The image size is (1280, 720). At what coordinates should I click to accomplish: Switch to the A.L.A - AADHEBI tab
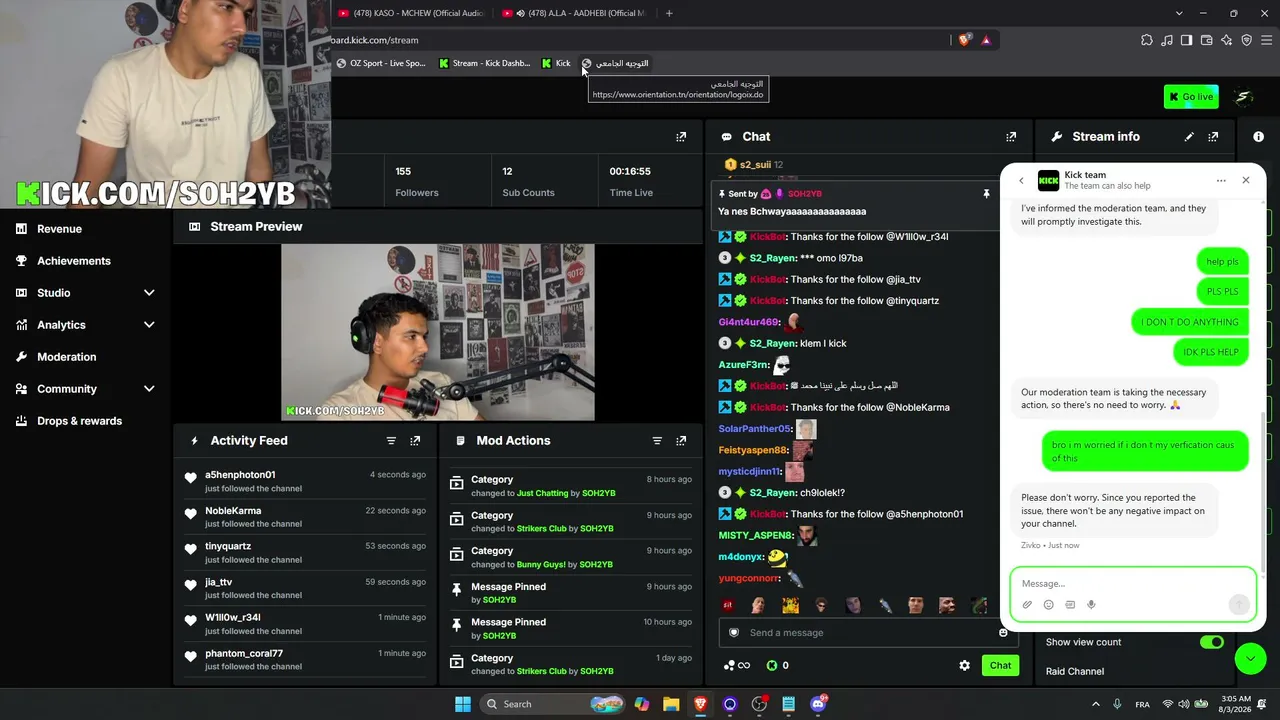tap(574, 13)
